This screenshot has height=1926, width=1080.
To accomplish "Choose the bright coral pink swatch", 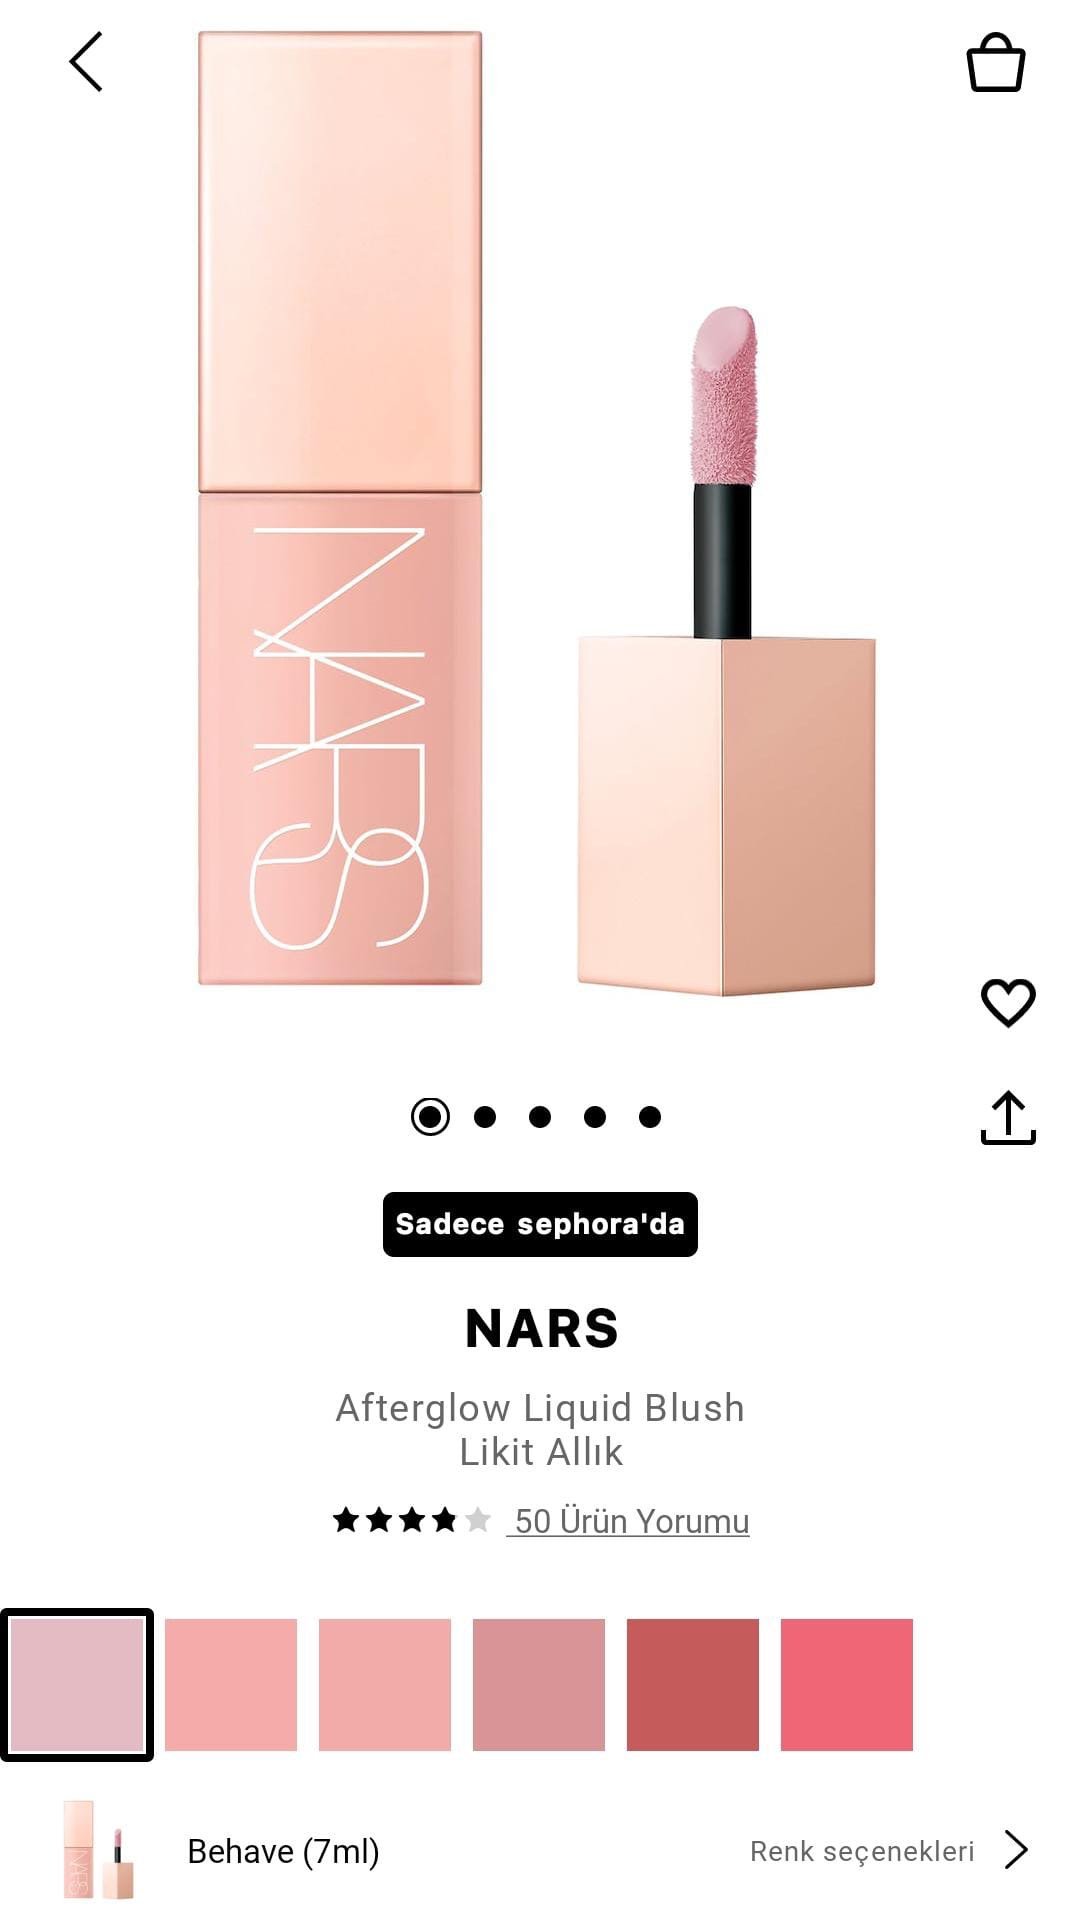I will coord(847,1685).
